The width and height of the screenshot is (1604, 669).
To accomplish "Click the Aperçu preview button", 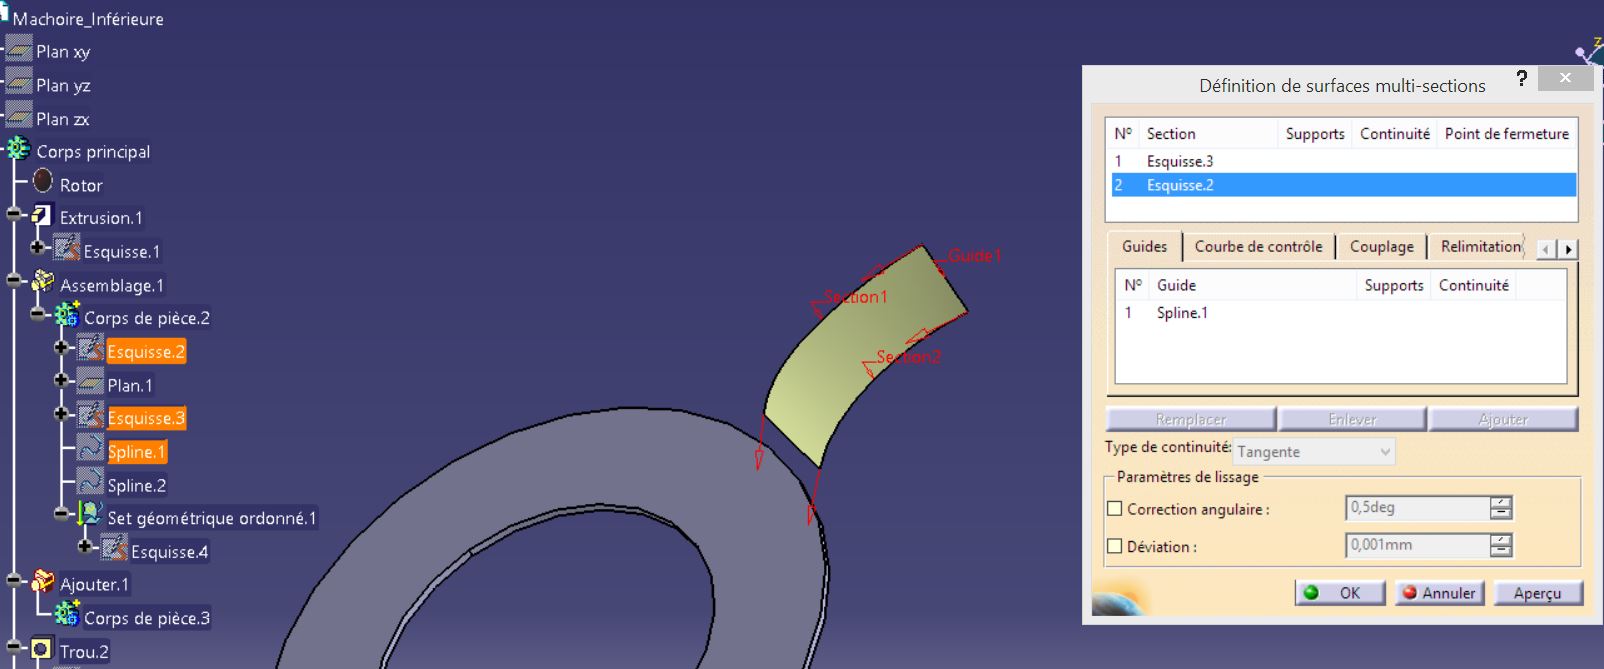I will click(x=1537, y=593).
